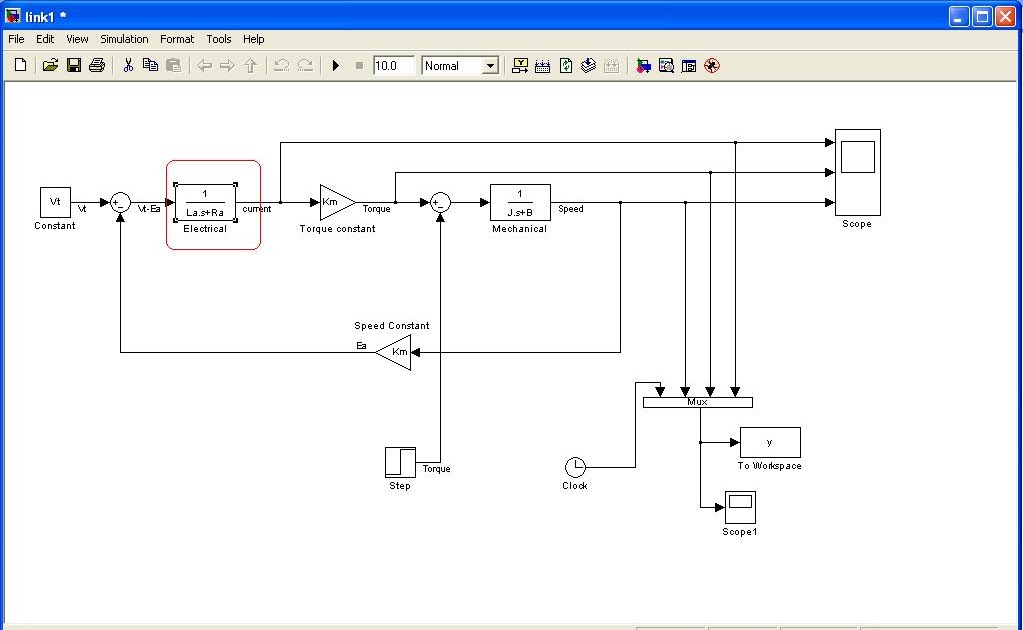Open the Format menu

177,39
